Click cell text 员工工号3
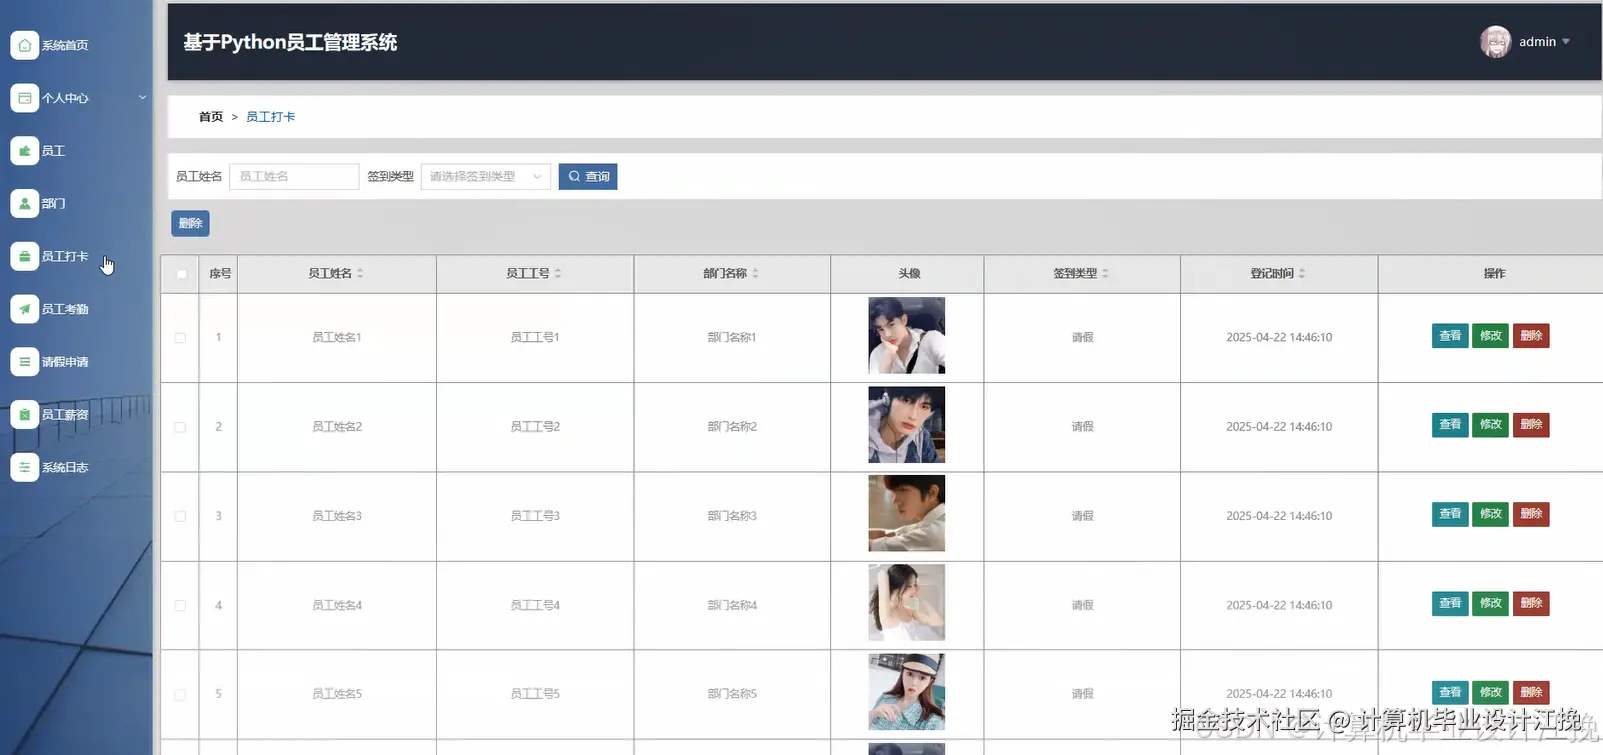 tap(535, 516)
